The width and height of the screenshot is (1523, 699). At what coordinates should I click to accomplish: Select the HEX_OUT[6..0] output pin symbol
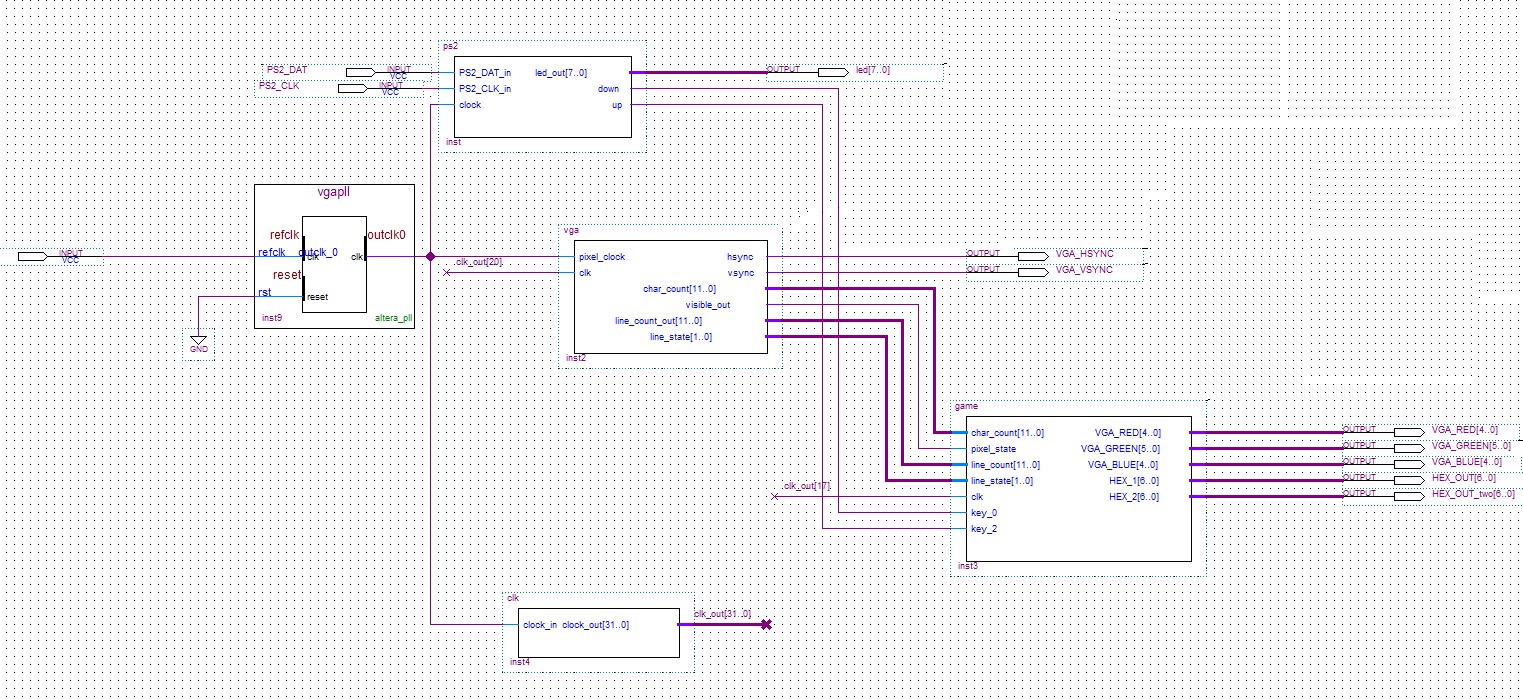point(1408,480)
